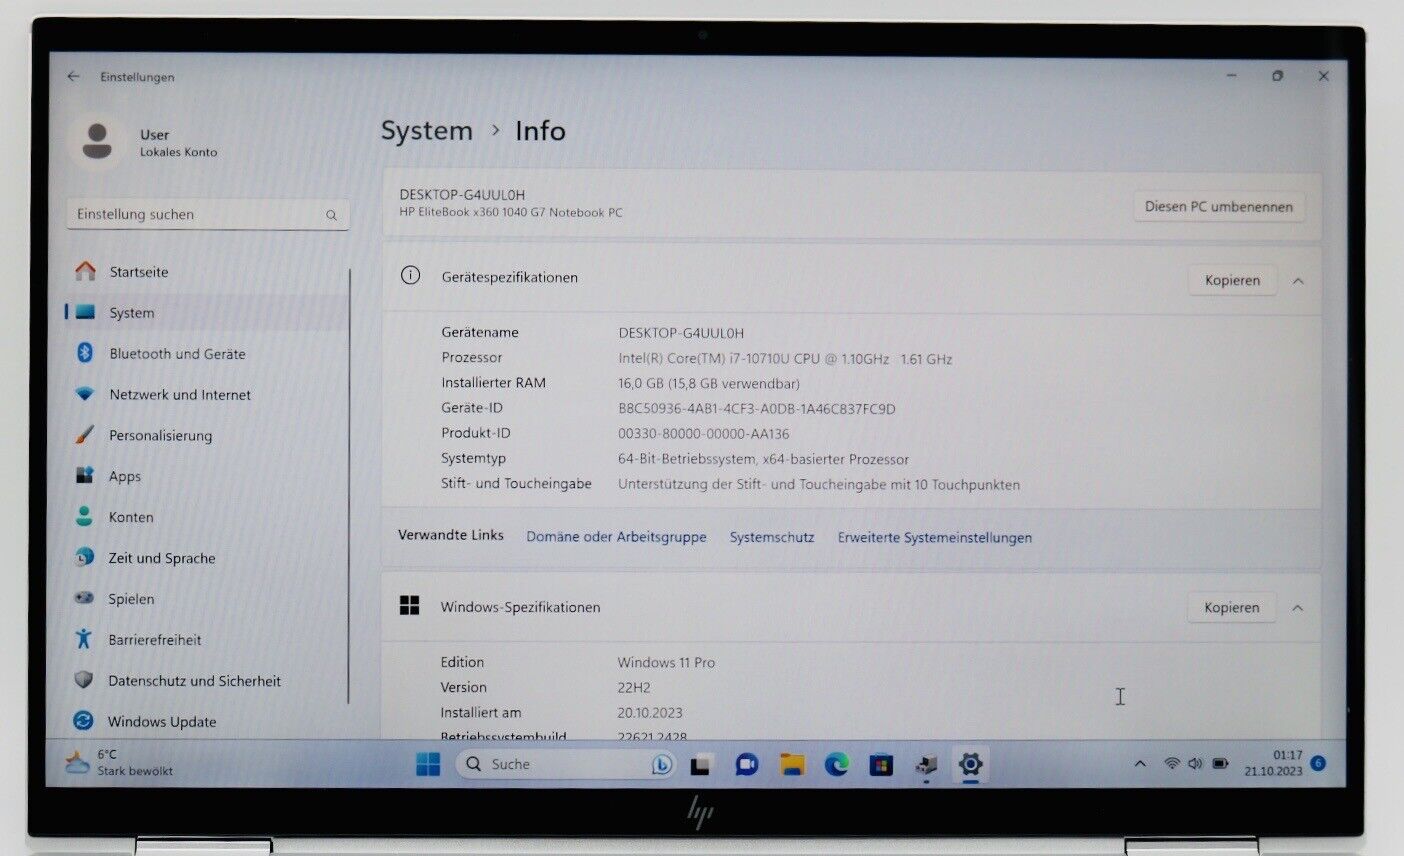Viewport: 1404px width, 856px height.
Task: Collapse the Gerätespezifikationen section
Action: (1298, 281)
